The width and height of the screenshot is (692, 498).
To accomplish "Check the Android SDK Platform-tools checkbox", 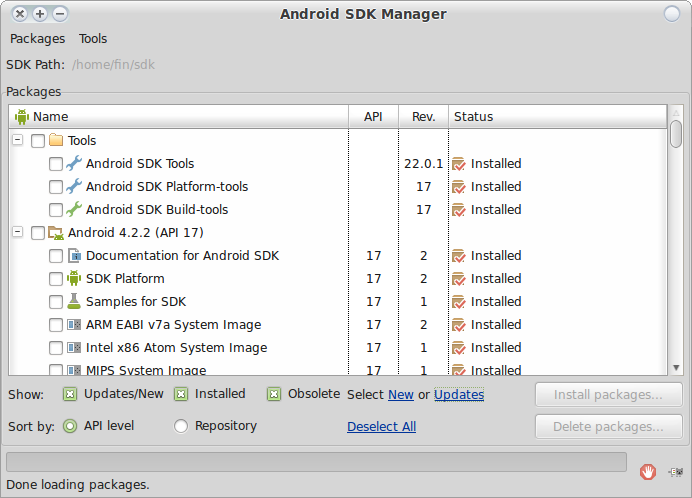I will click(x=56, y=187).
